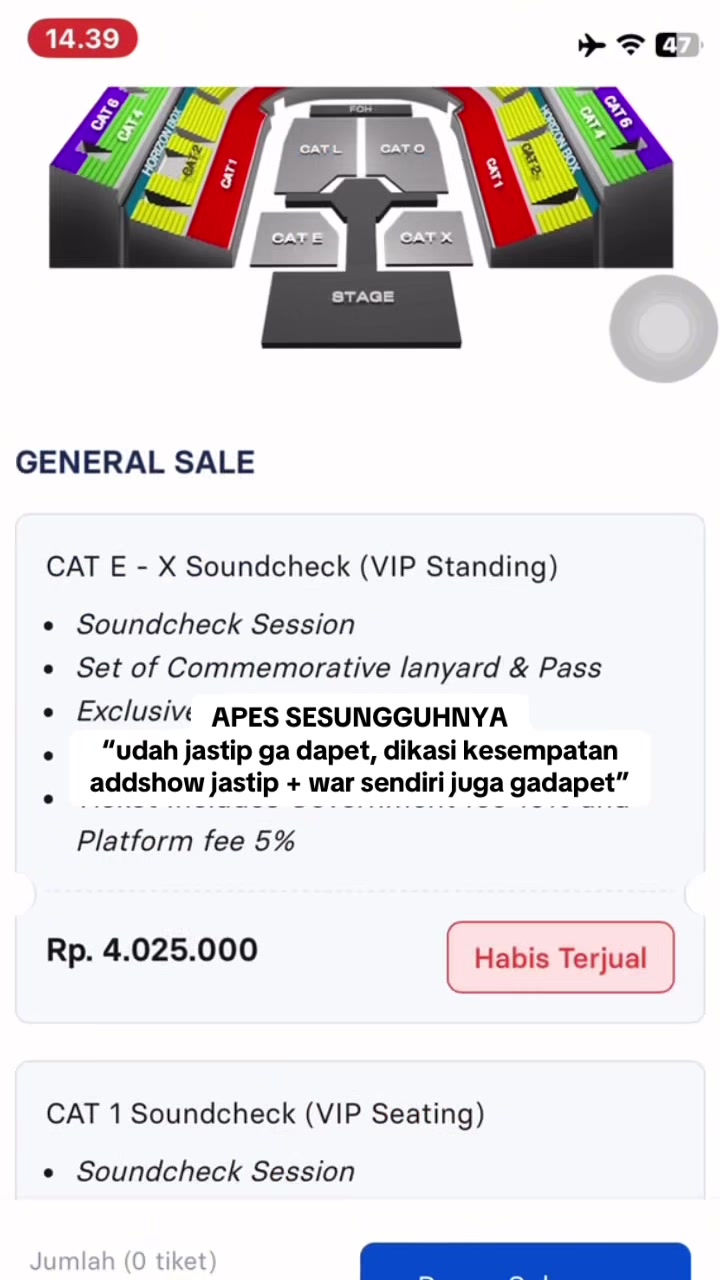Open CAT E - X Soundcheck ticket card
This screenshot has height=1280, width=720.
pos(360,769)
